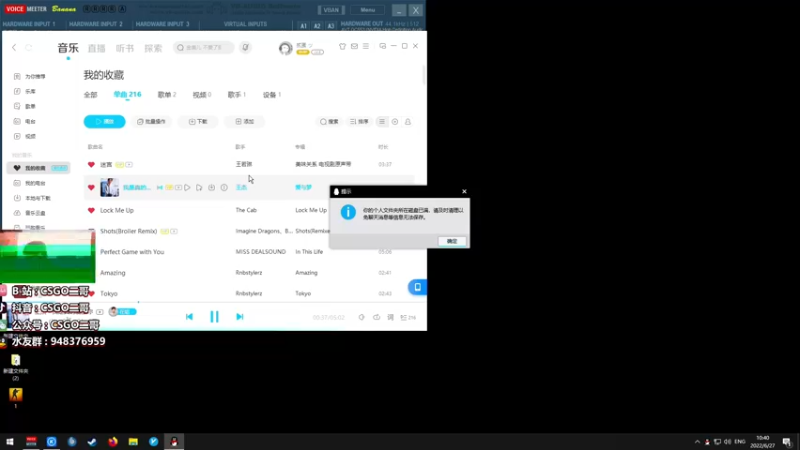800x450 pixels.
Task: Select the 歌单 2 favorites tab
Action: click(x=167, y=95)
